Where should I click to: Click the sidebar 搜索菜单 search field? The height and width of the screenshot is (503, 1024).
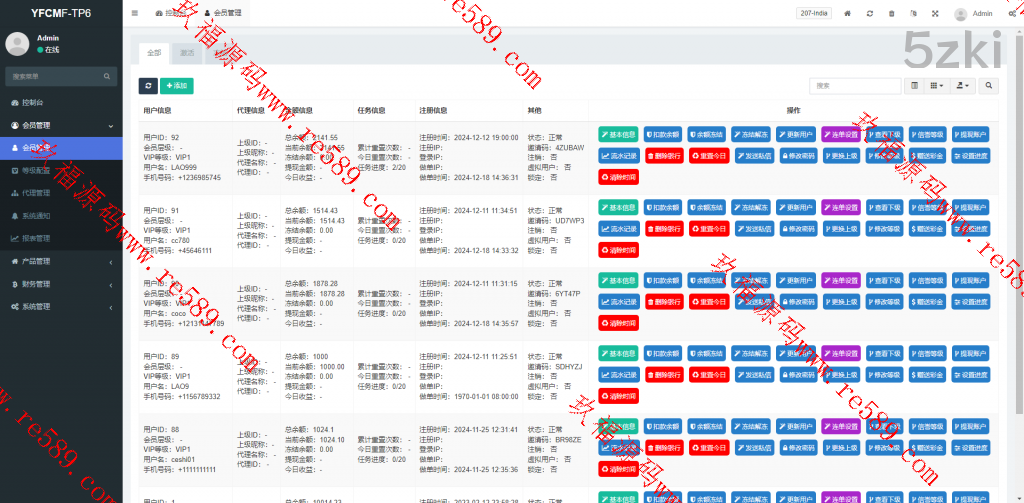(x=61, y=76)
